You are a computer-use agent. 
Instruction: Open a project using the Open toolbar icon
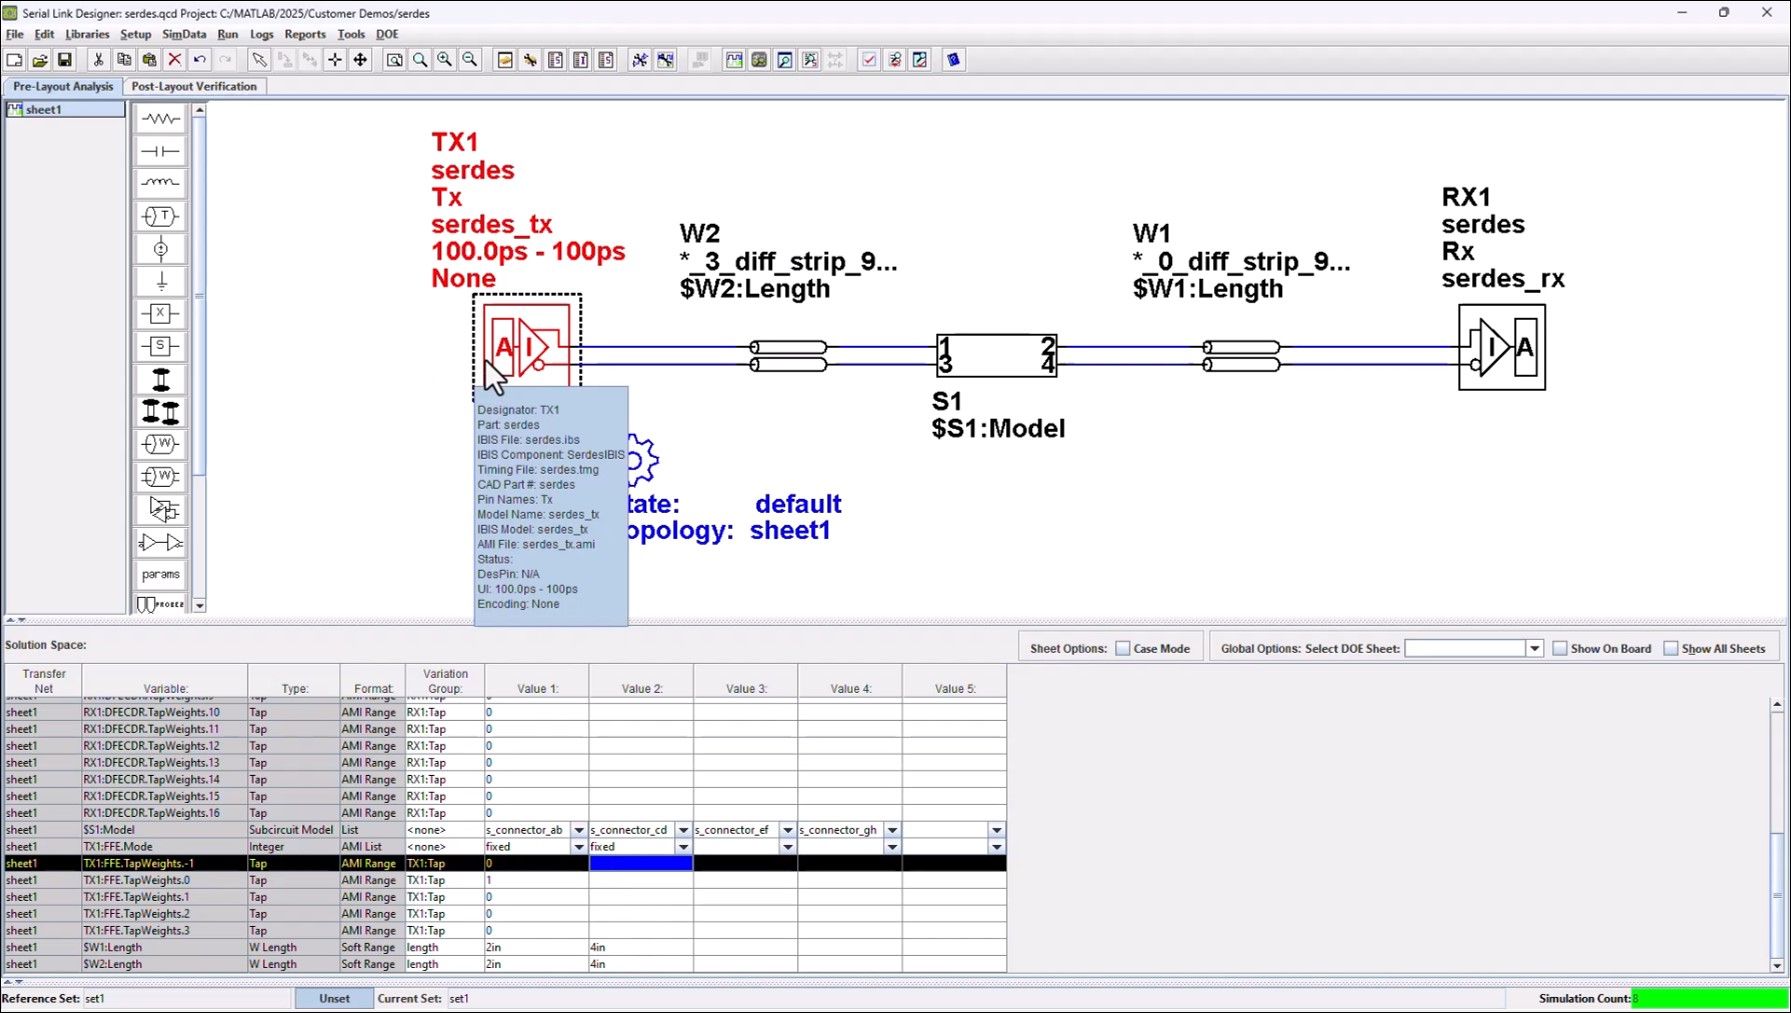(x=39, y=60)
